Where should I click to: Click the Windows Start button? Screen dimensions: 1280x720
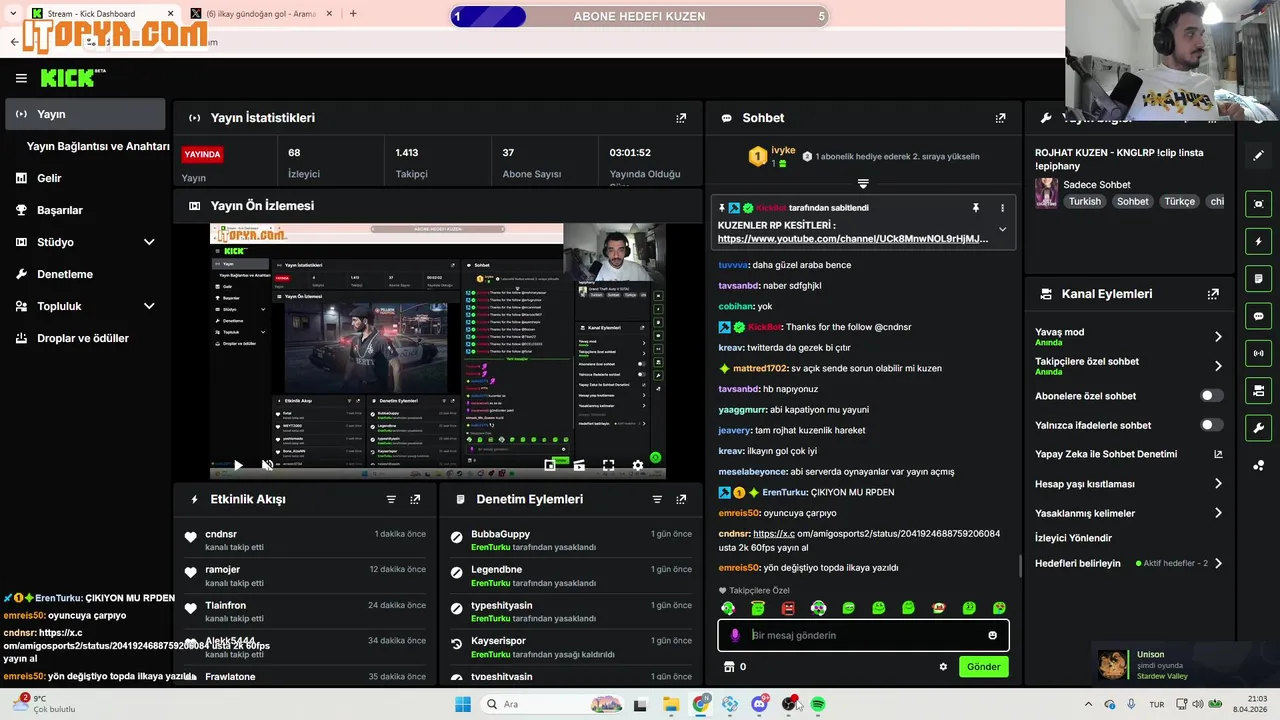[x=463, y=704]
